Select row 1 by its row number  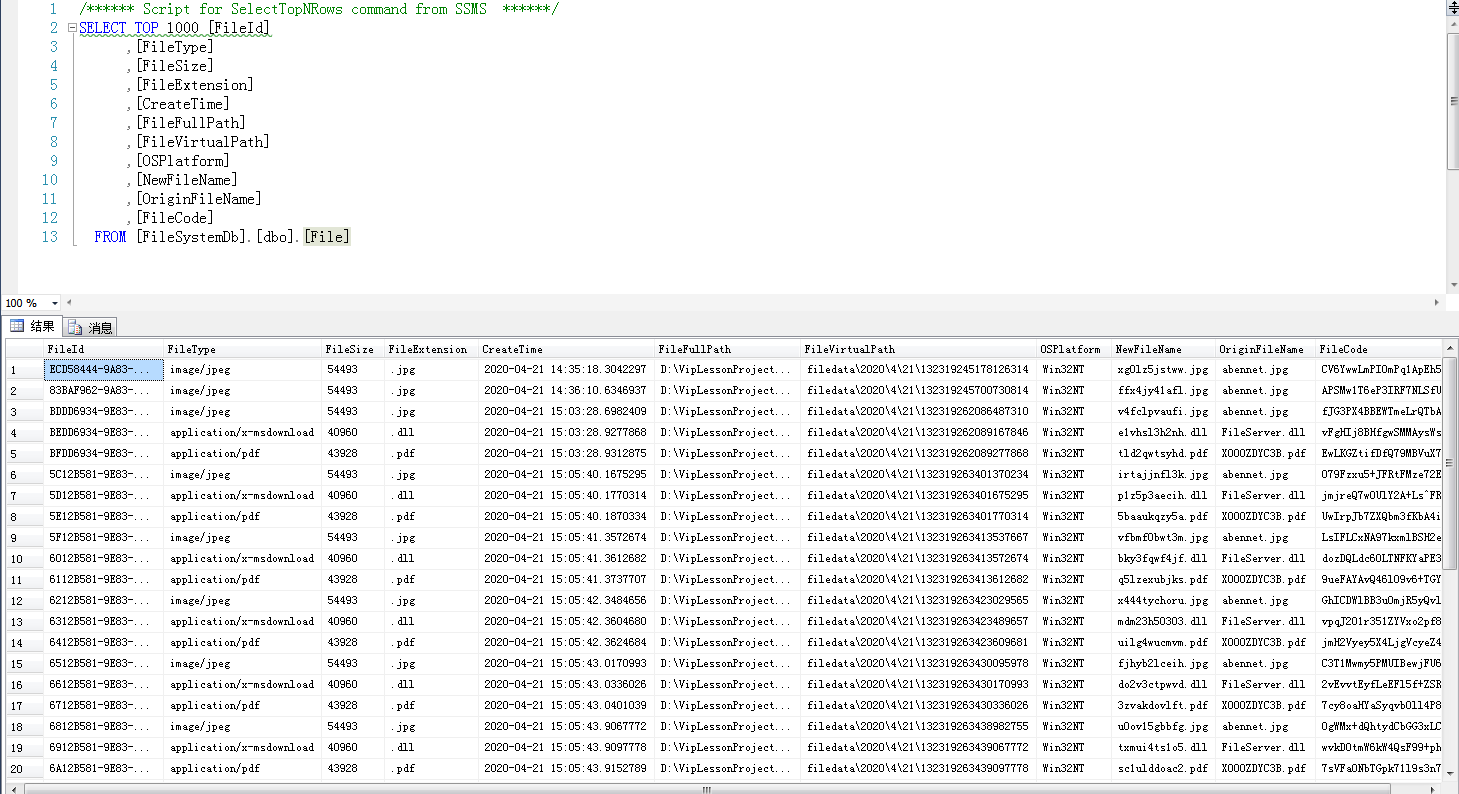pyautogui.click(x=25, y=369)
